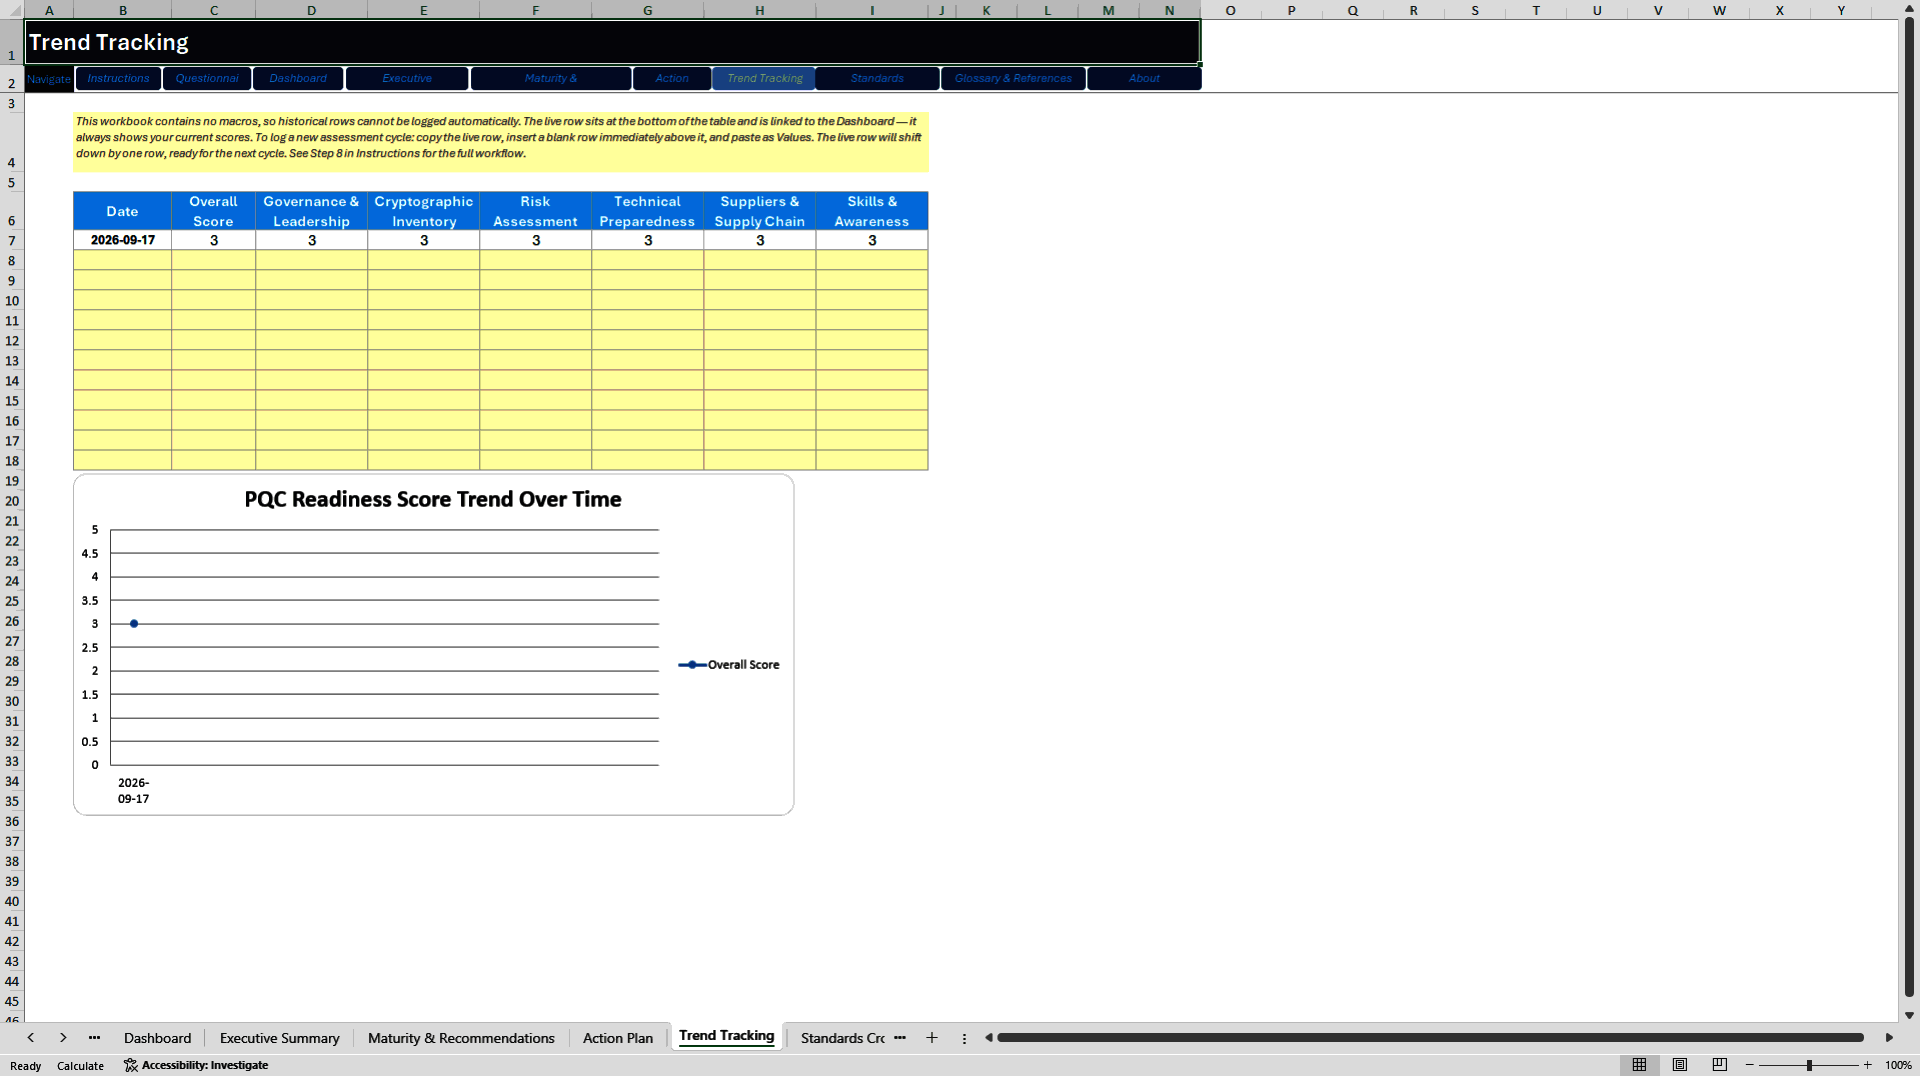
Task: Click the data point at score 3
Action: click(134, 623)
